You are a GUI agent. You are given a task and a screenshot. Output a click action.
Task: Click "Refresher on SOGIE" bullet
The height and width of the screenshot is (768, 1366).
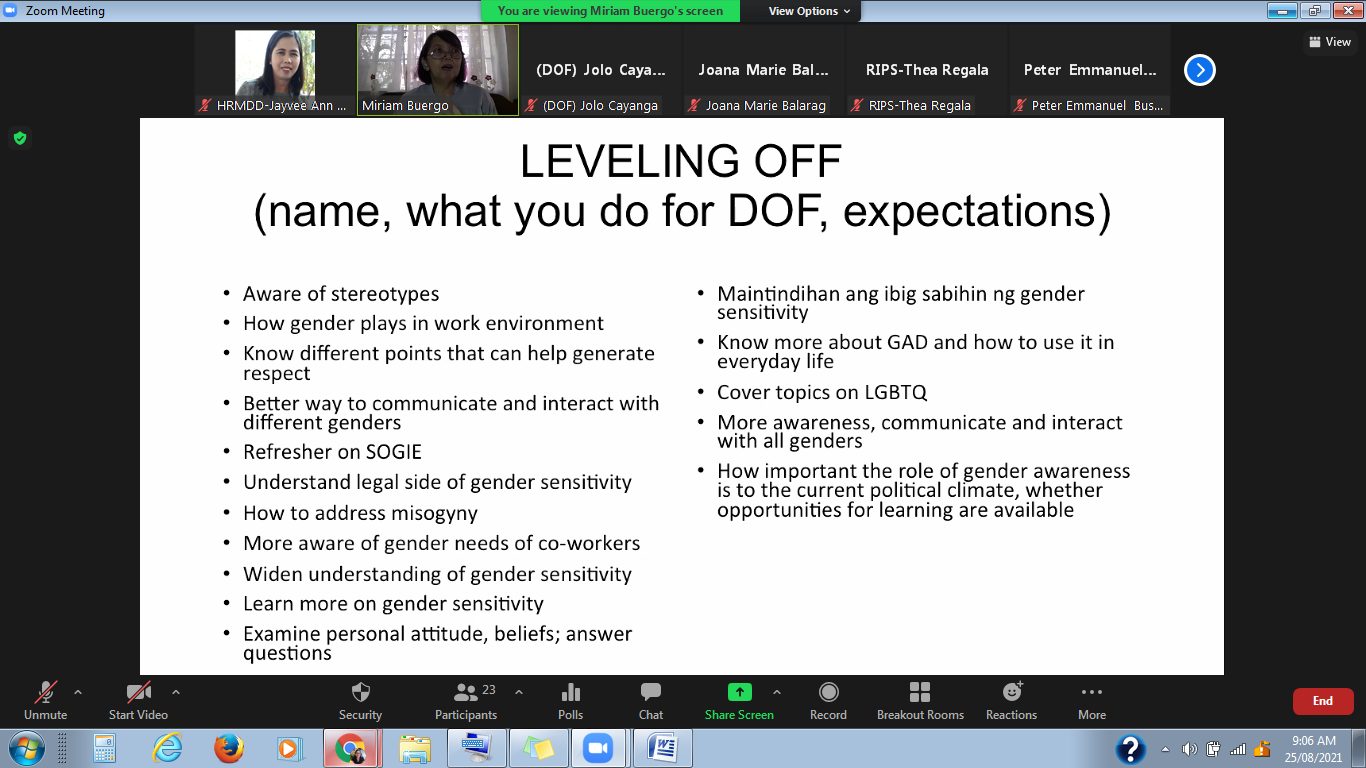pyautogui.click(x=332, y=452)
